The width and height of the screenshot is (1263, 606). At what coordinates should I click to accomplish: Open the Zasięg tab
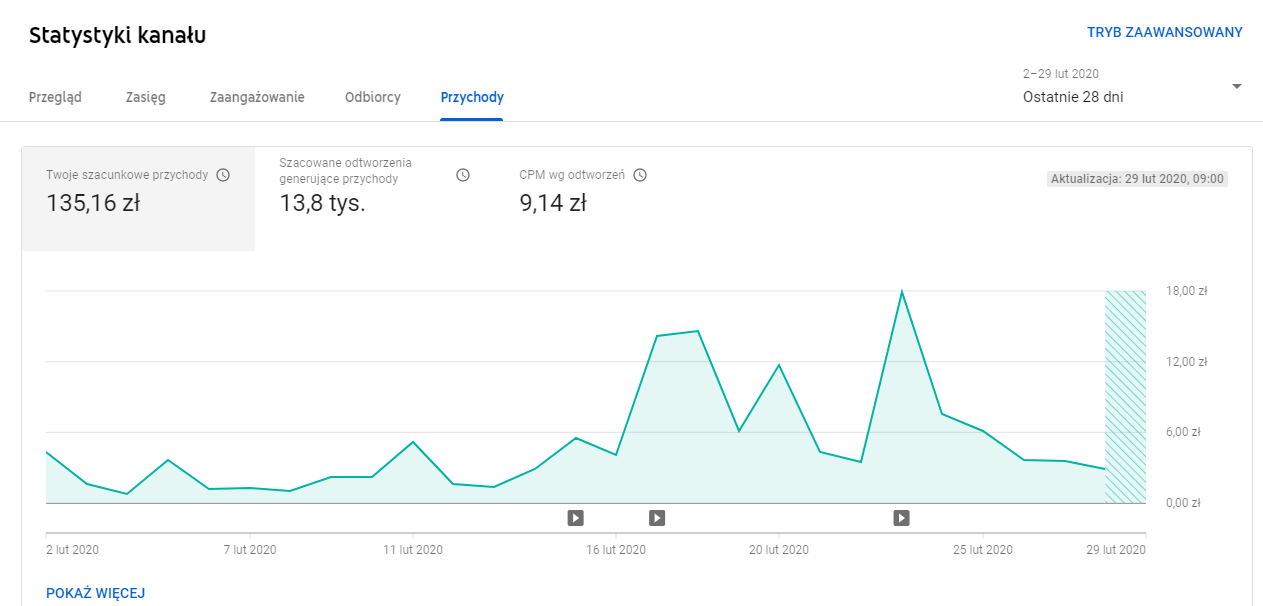(145, 97)
